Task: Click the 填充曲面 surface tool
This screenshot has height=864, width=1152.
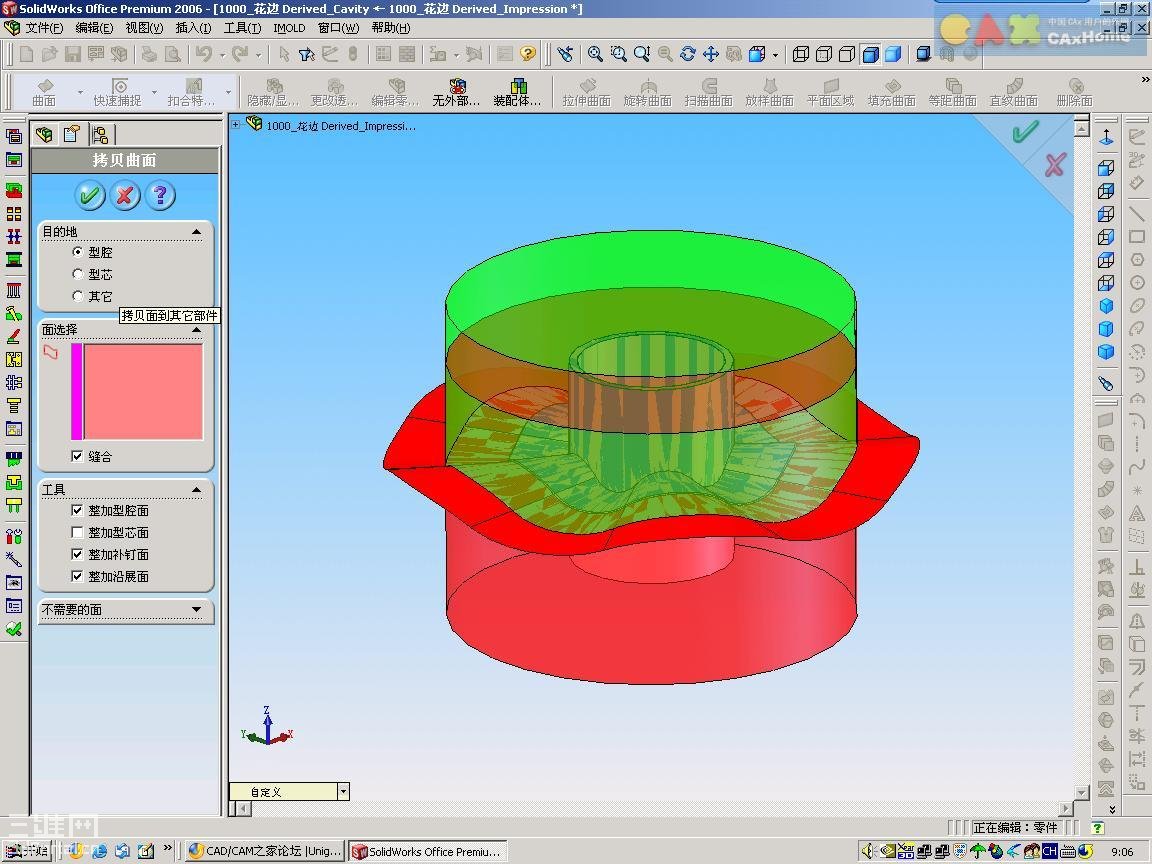Action: pos(891,93)
